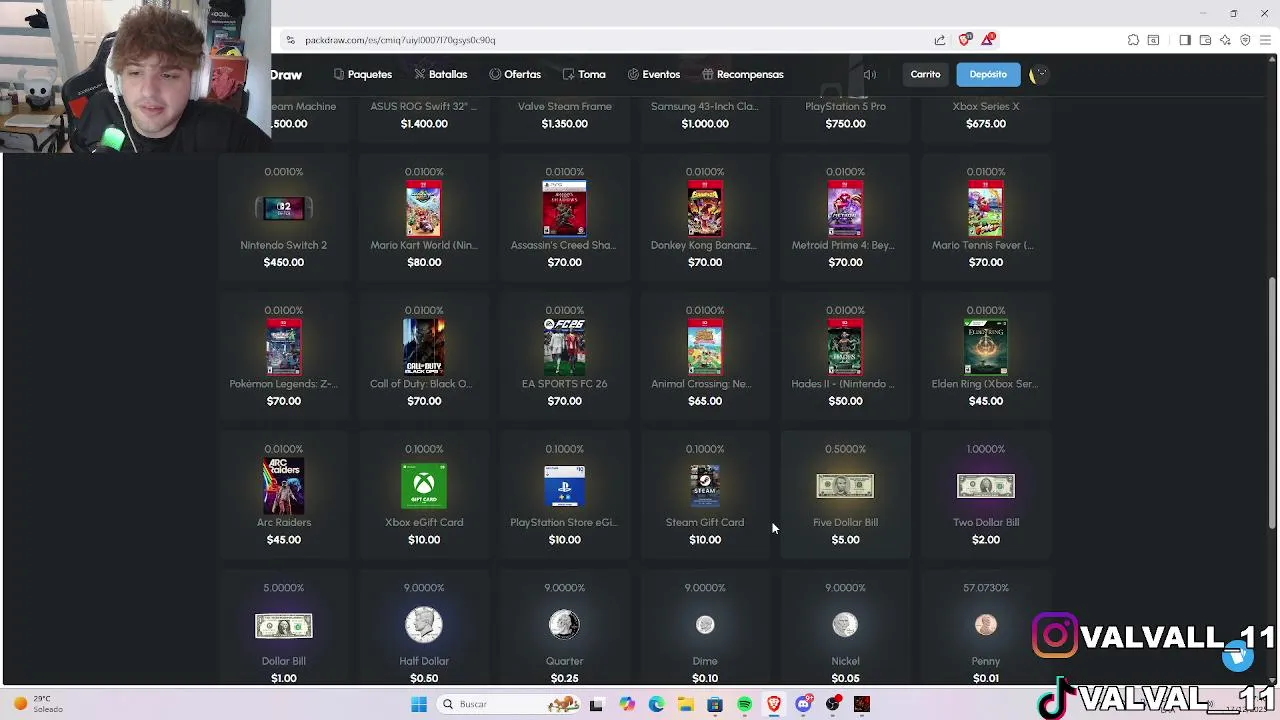Open the Eventos page
The image size is (1280, 720).
coord(654,74)
